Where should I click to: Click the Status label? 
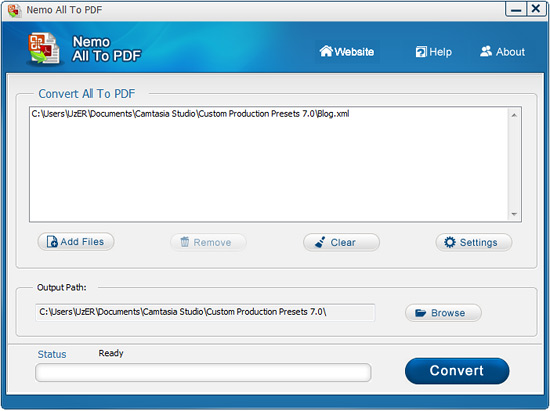[x=52, y=354]
